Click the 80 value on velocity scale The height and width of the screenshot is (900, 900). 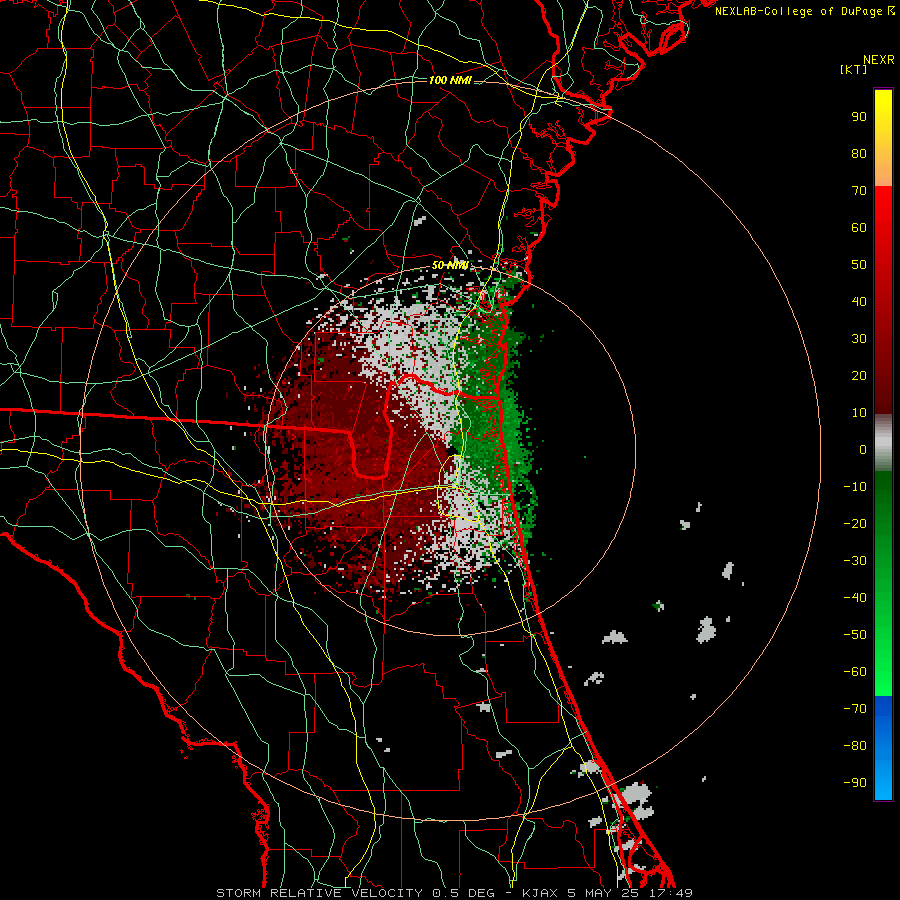click(x=859, y=153)
